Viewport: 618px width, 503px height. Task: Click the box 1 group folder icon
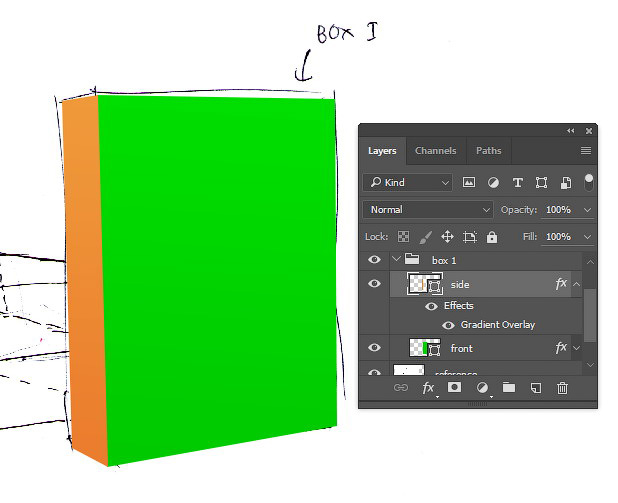tap(412, 259)
